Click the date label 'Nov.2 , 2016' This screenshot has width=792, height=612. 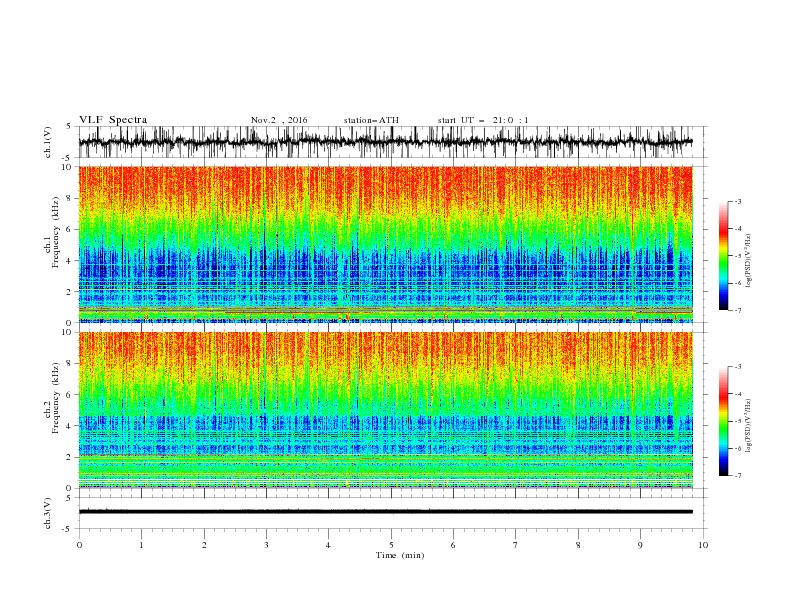point(279,120)
